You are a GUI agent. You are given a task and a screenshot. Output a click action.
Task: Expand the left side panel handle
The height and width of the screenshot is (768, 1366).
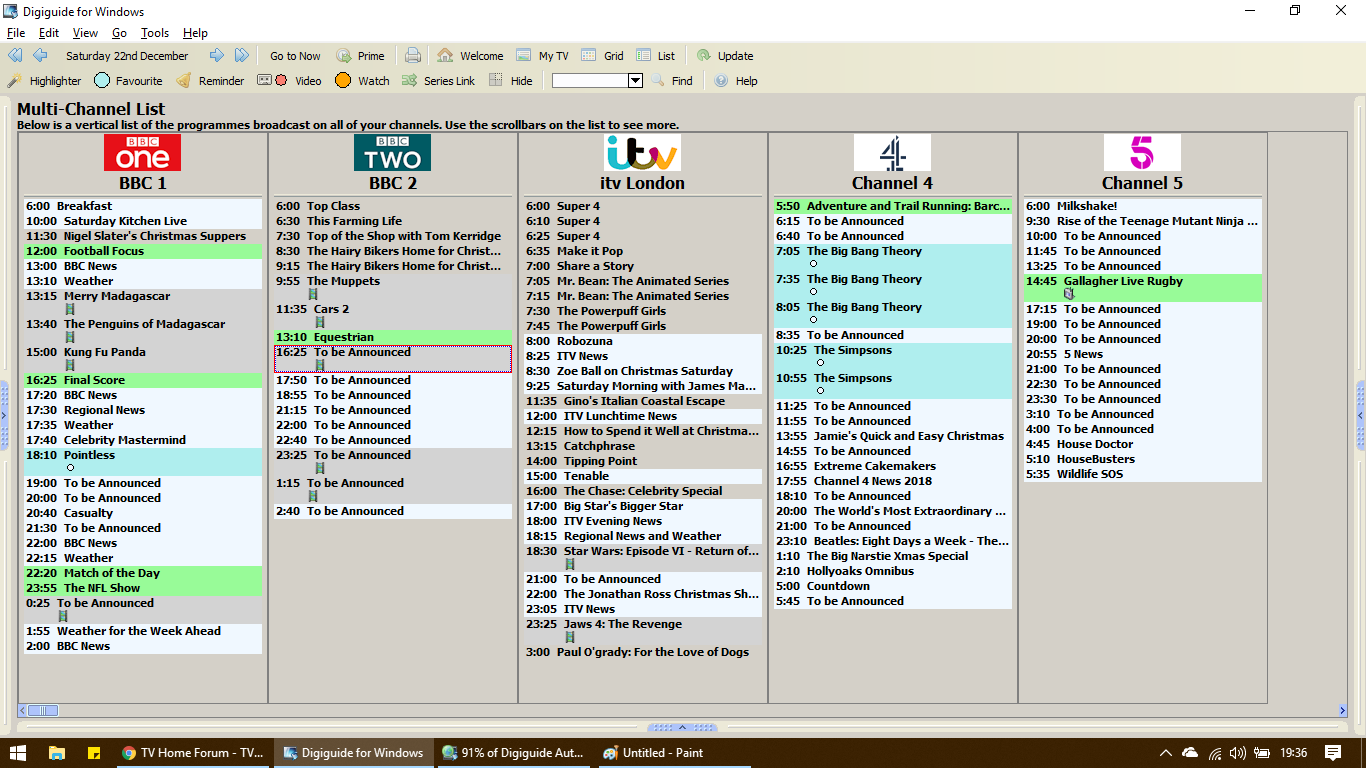(x=4, y=415)
